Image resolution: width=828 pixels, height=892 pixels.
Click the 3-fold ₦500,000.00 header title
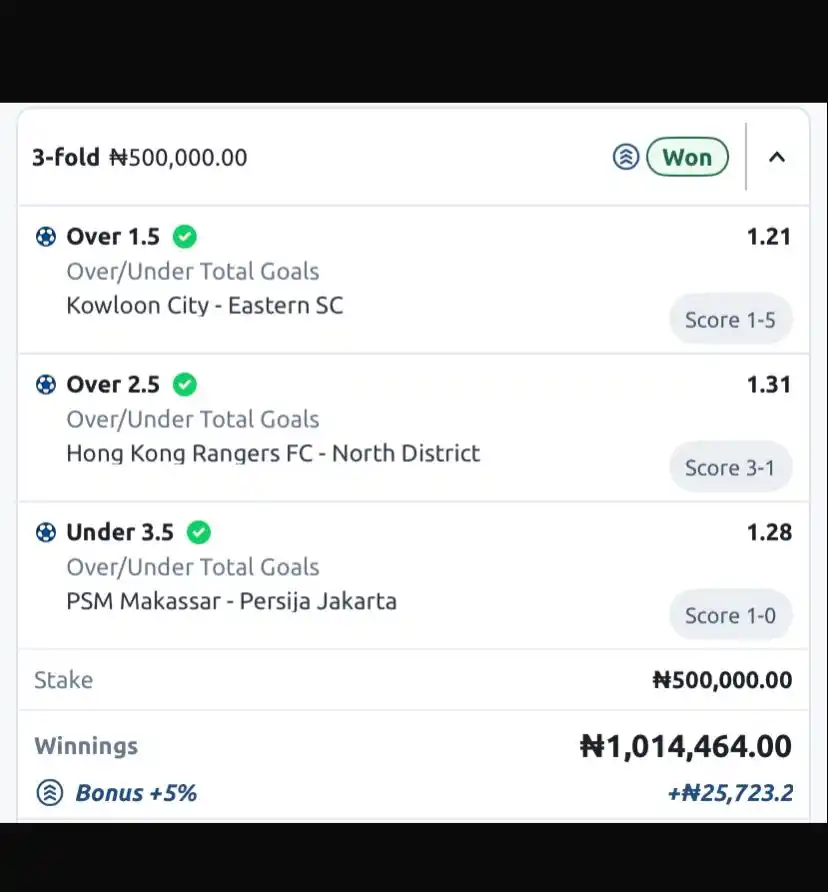click(139, 158)
